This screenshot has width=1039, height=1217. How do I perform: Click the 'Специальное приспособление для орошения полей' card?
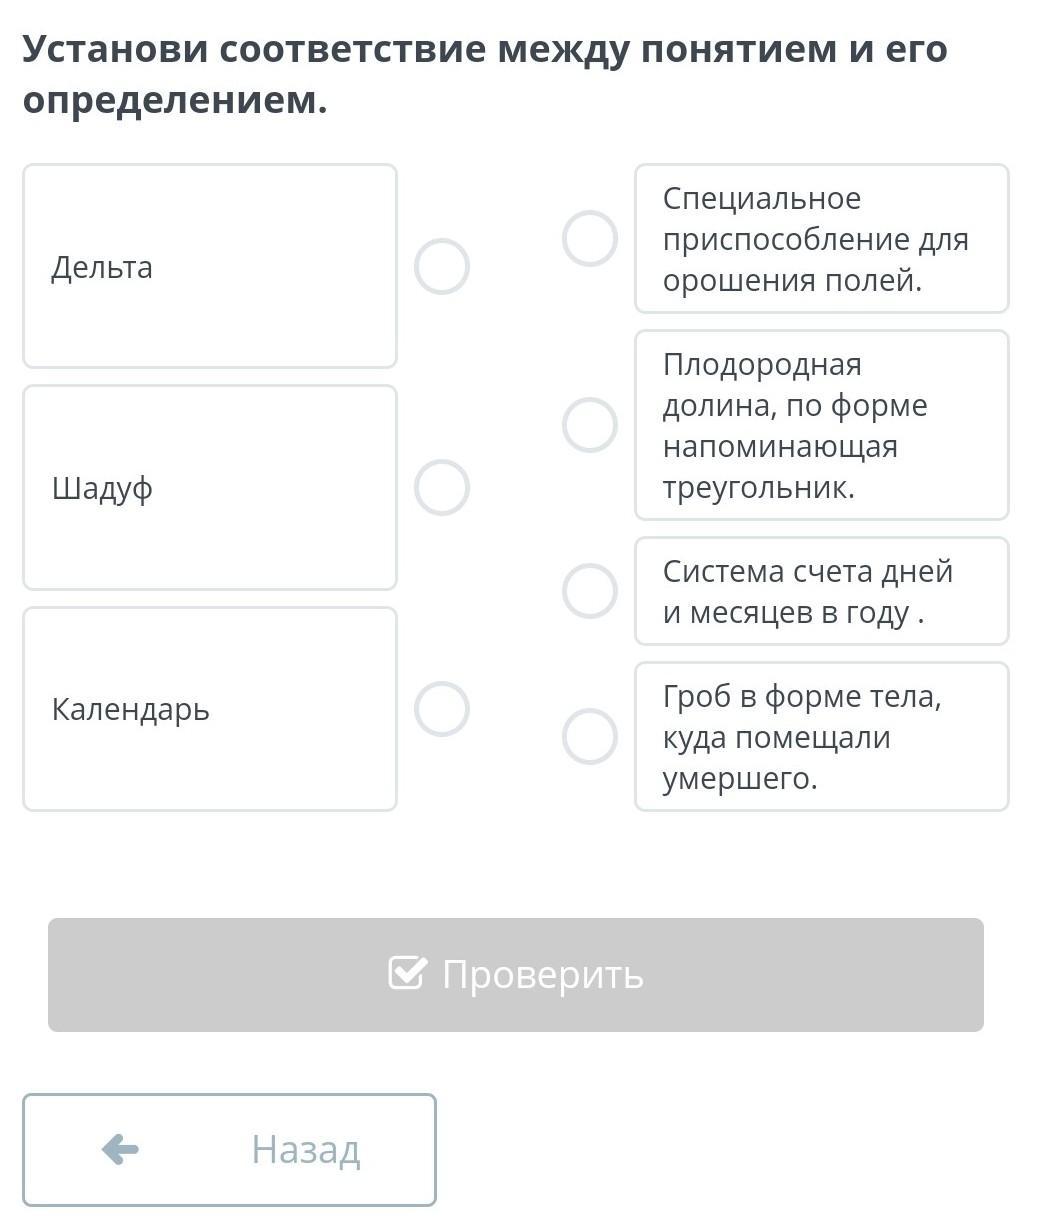822,239
